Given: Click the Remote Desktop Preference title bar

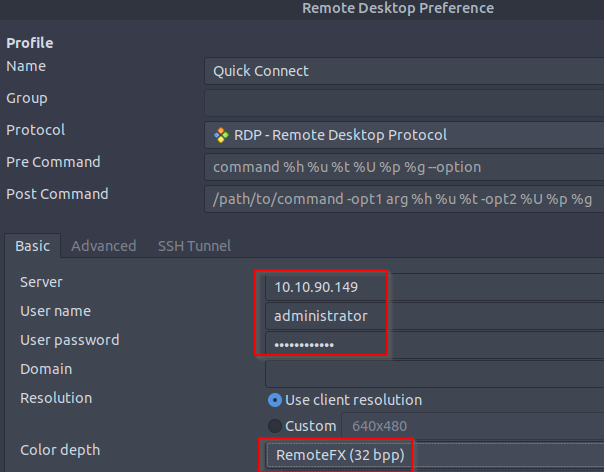Looking at the screenshot, I should (x=303, y=9).
